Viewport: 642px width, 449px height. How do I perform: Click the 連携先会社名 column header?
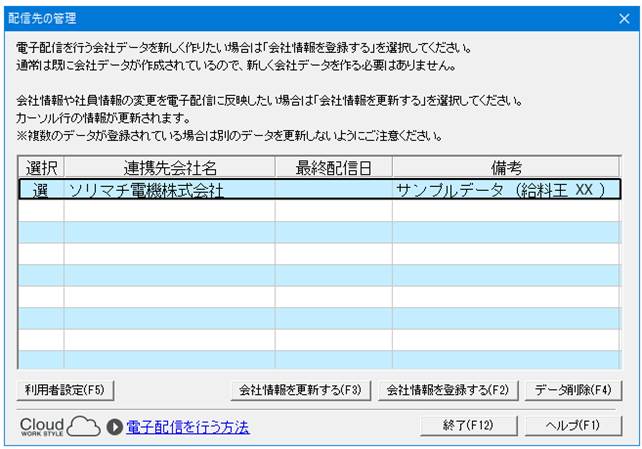point(170,167)
